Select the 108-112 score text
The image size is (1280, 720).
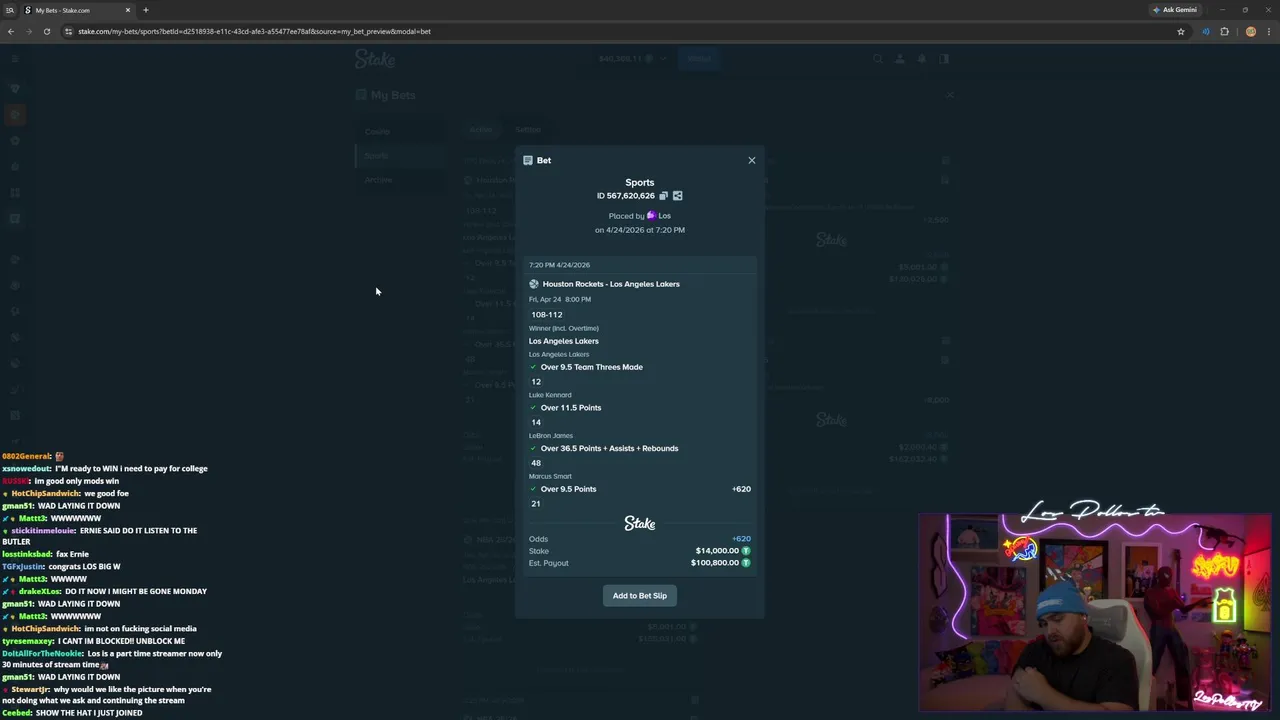click(x=547, y=315)
